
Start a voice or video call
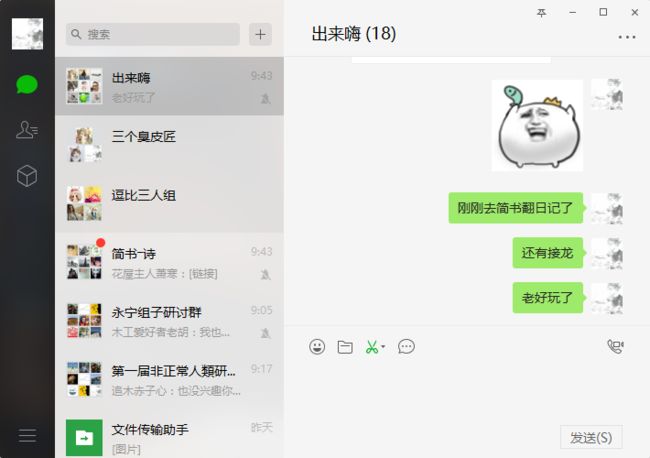(x=615, y=347)
